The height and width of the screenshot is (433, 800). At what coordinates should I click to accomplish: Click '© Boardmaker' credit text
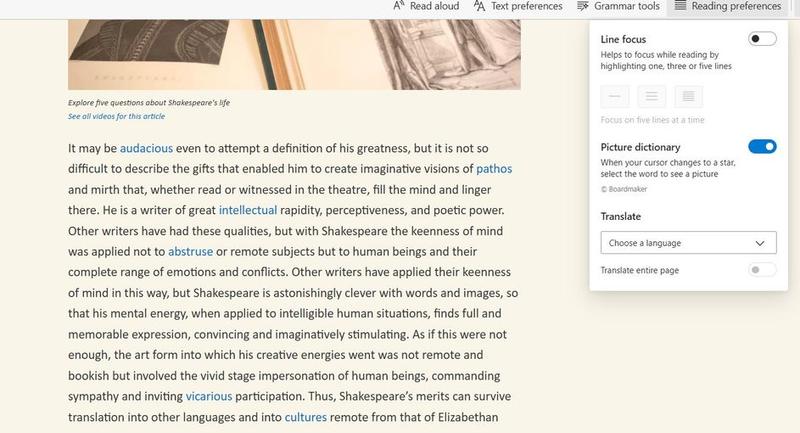point(623,189)
